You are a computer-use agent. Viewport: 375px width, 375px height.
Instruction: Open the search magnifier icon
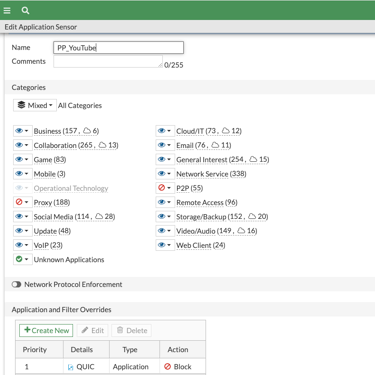(x=25, y=10)
